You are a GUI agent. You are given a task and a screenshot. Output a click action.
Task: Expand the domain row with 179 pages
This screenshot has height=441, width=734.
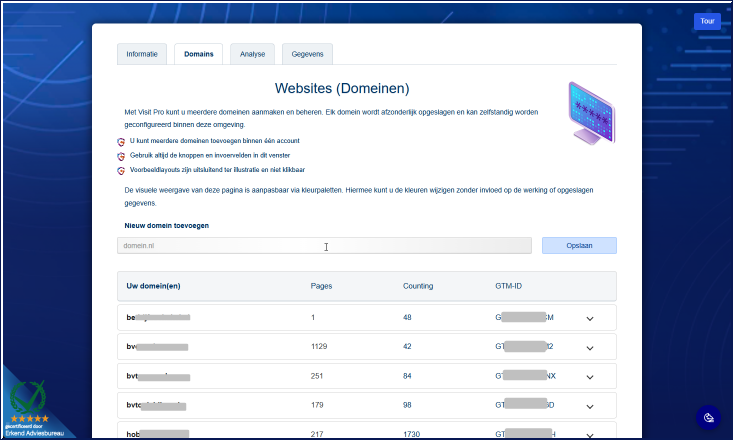click(x=590, y=405)
